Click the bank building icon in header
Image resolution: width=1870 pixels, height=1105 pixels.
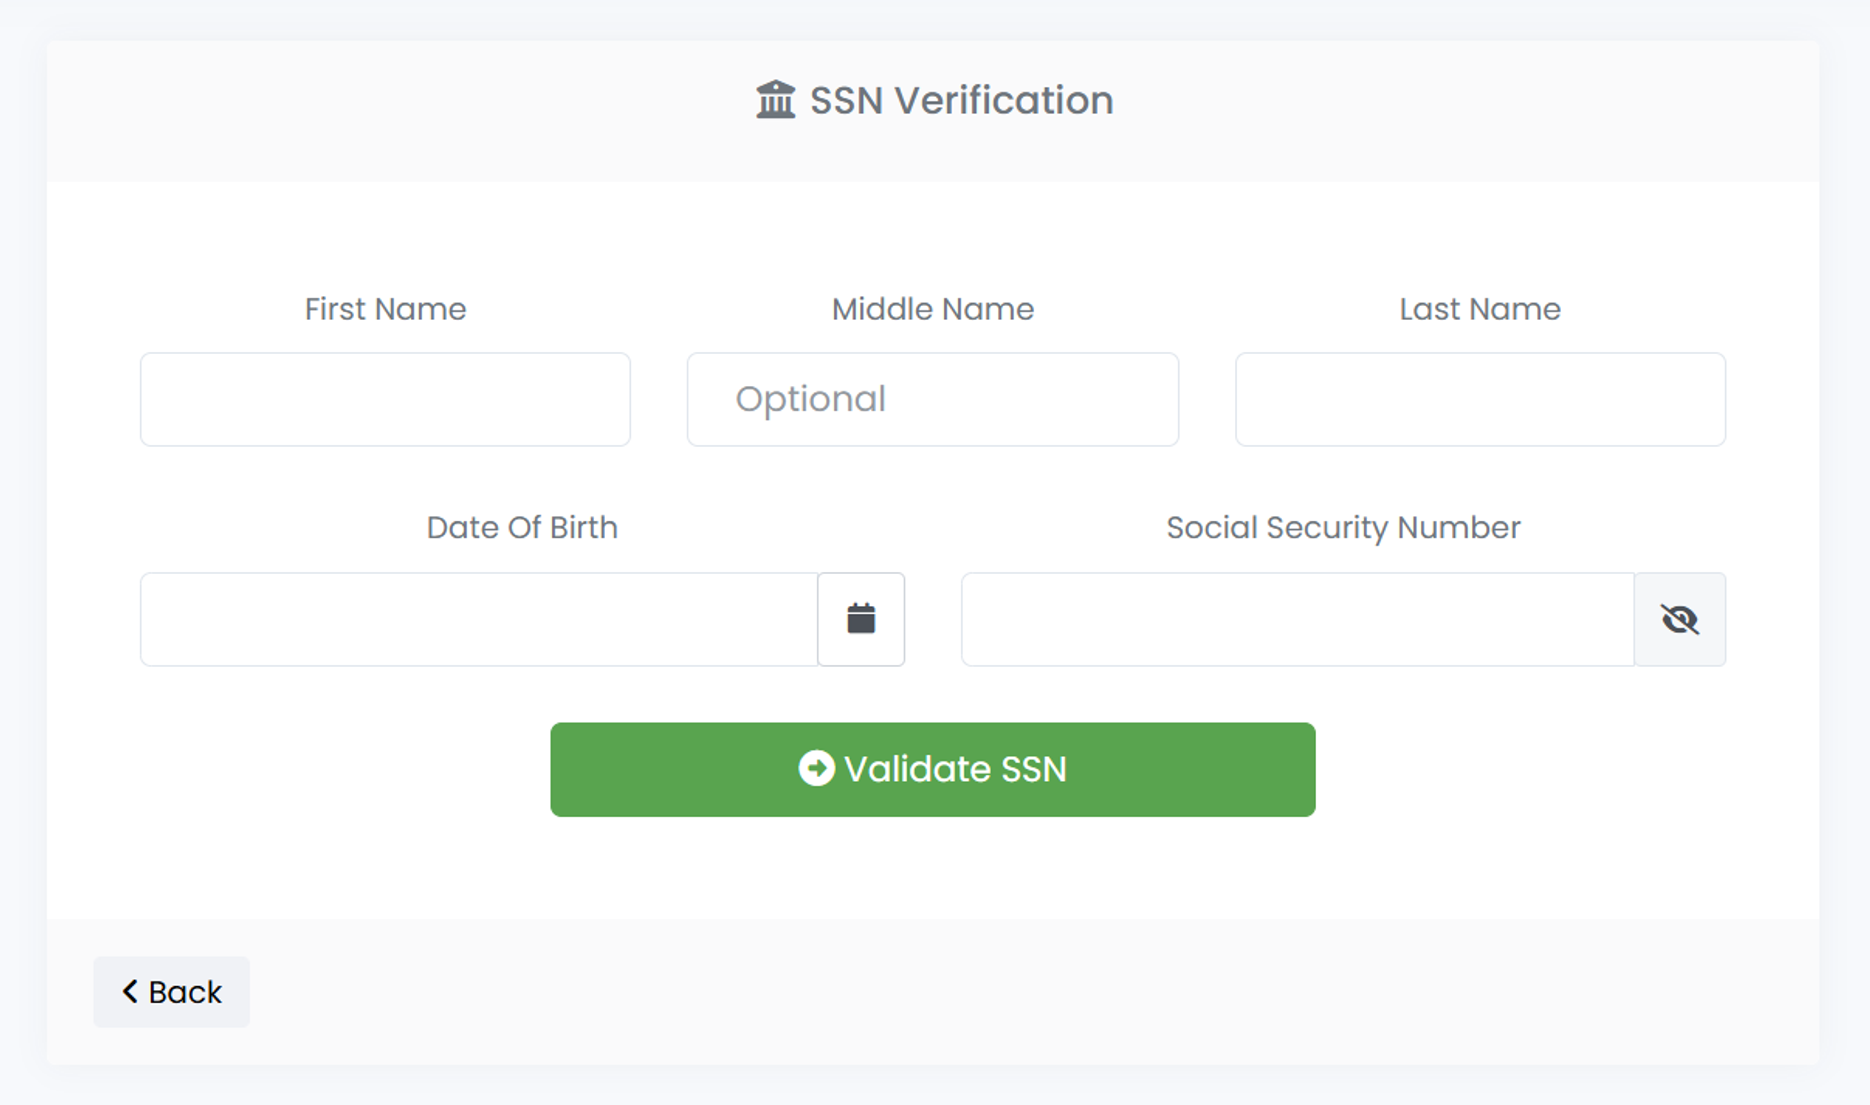coord(775,100)
